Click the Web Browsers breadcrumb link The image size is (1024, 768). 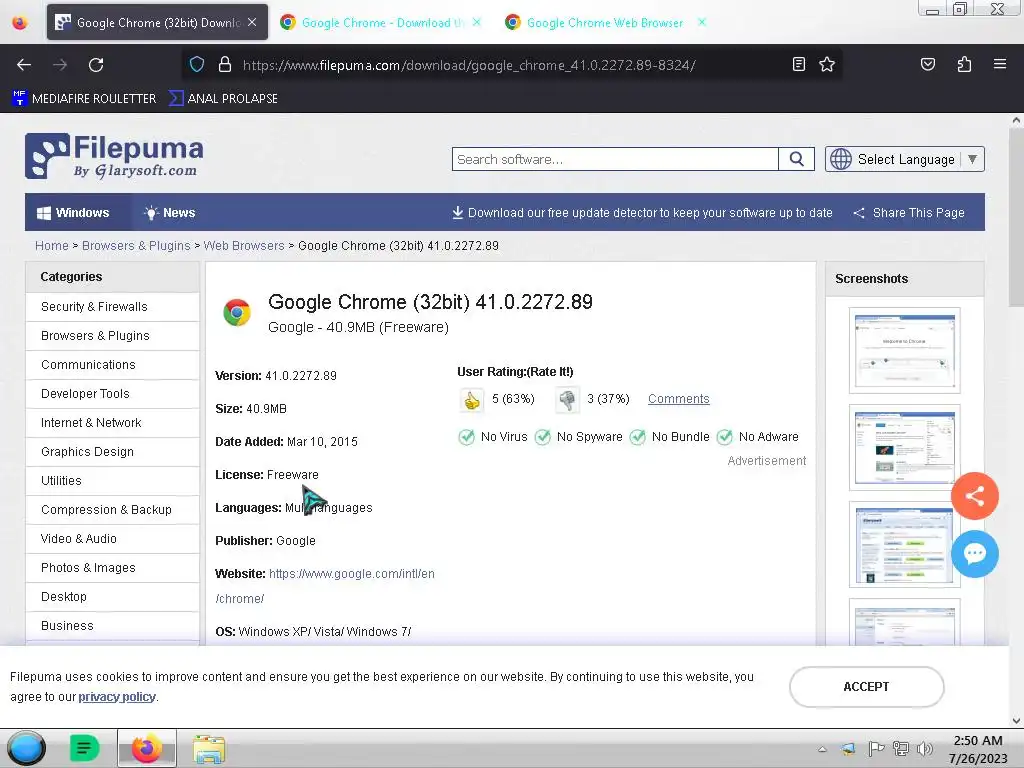[x=244, y=246]
